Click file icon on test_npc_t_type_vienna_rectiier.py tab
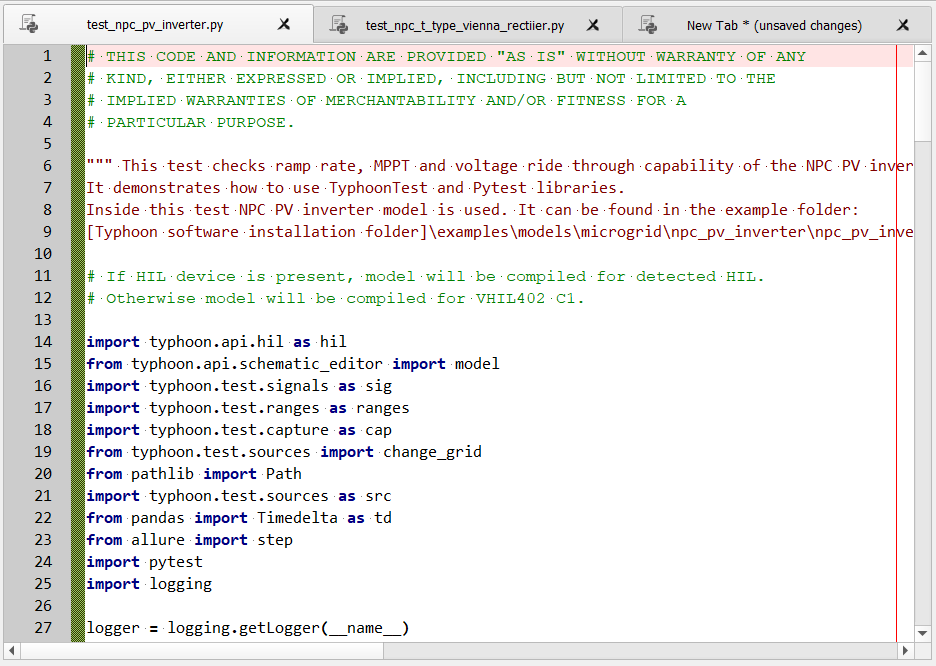 (x=340, y=24)
